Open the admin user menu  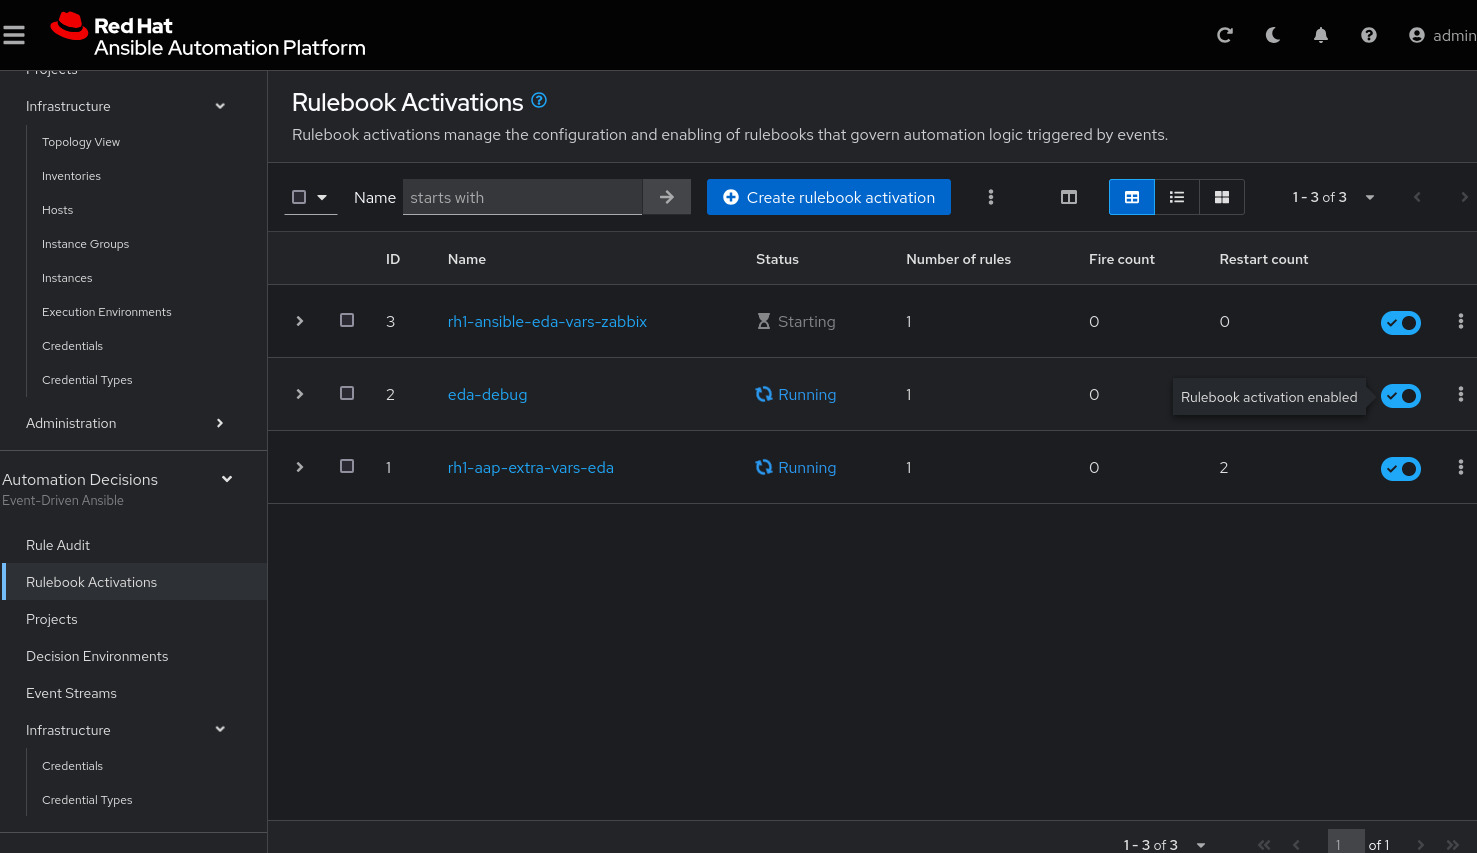point(1442,35)
